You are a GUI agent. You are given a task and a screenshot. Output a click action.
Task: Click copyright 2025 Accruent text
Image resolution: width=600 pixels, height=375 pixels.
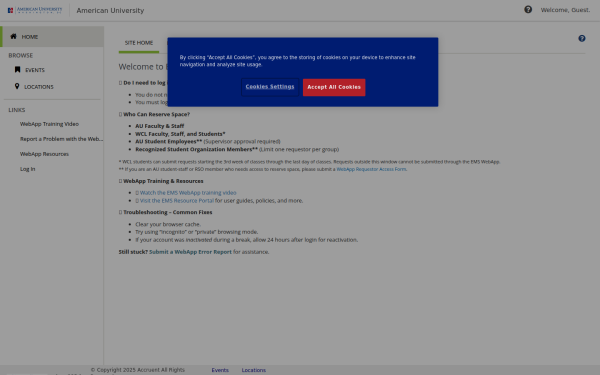point(138,370)
